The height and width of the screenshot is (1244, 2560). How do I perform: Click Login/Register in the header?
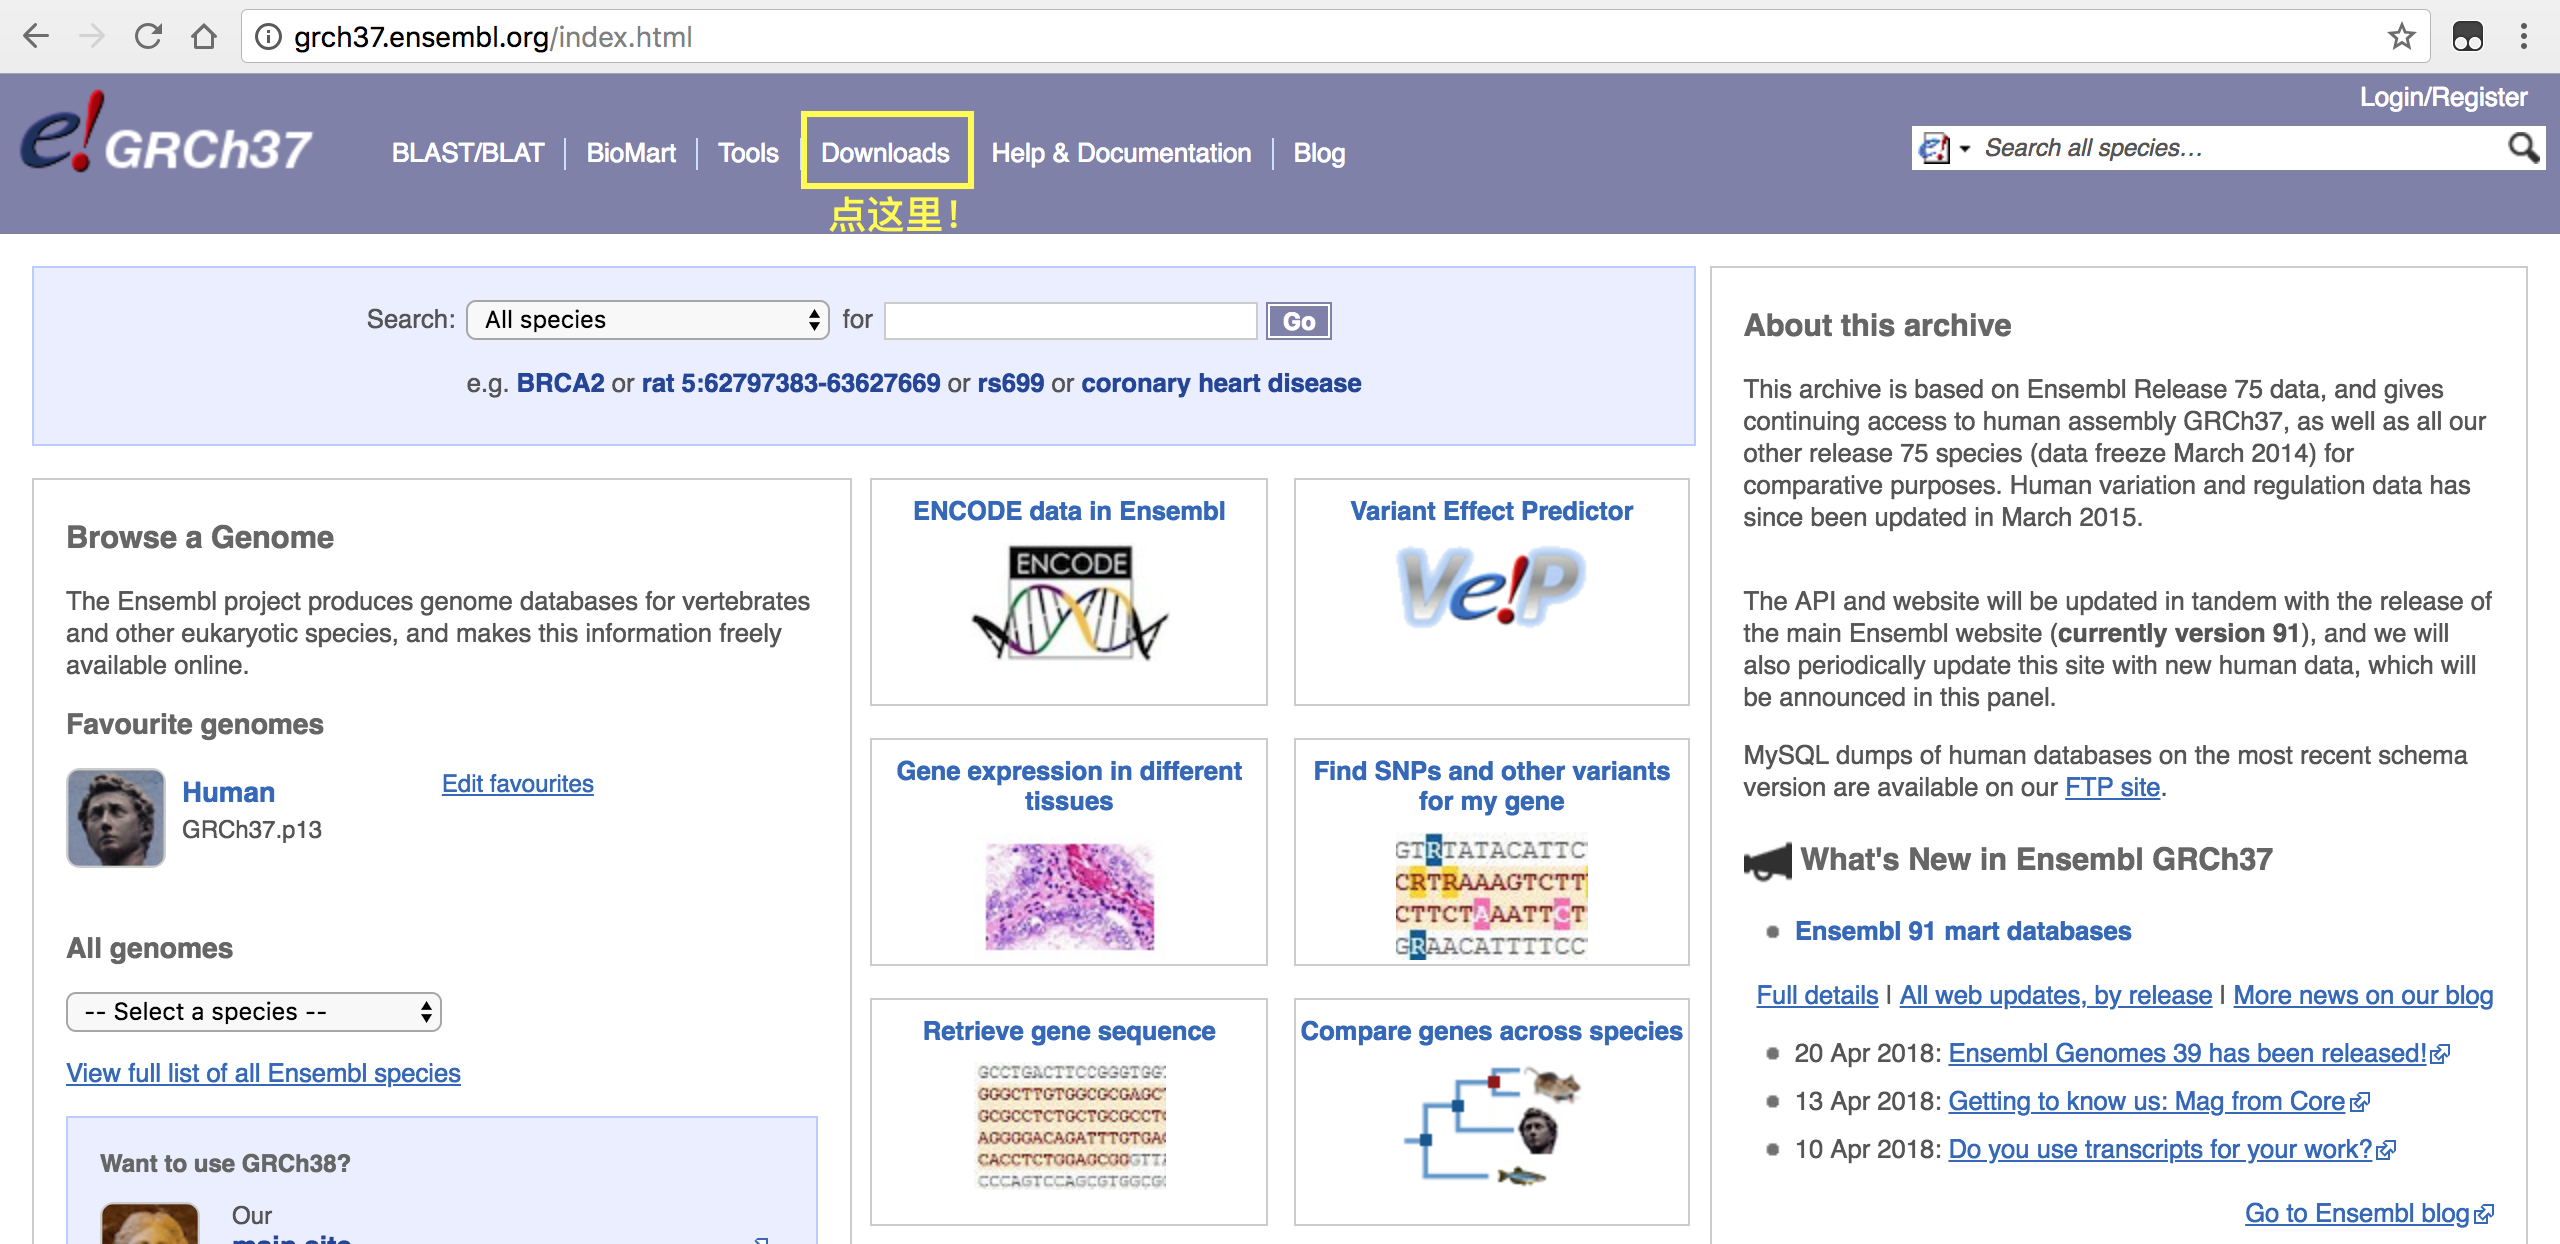[2443, 97]
